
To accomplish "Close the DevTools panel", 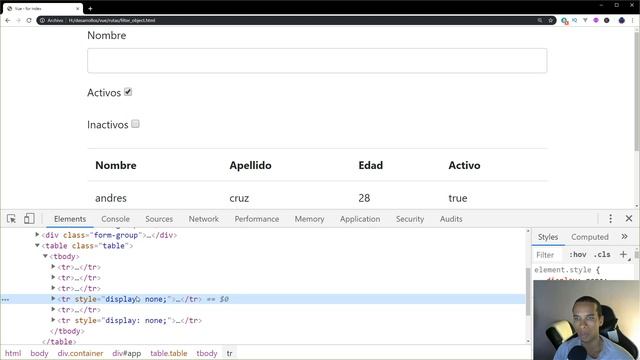I will (629, 219).
